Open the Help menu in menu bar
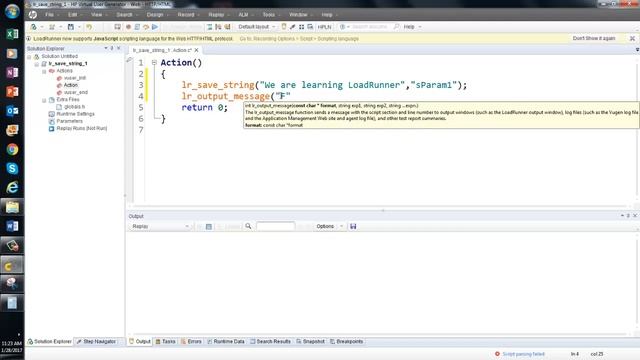Viewport: 640px width, 360px height. click(327, 15)
